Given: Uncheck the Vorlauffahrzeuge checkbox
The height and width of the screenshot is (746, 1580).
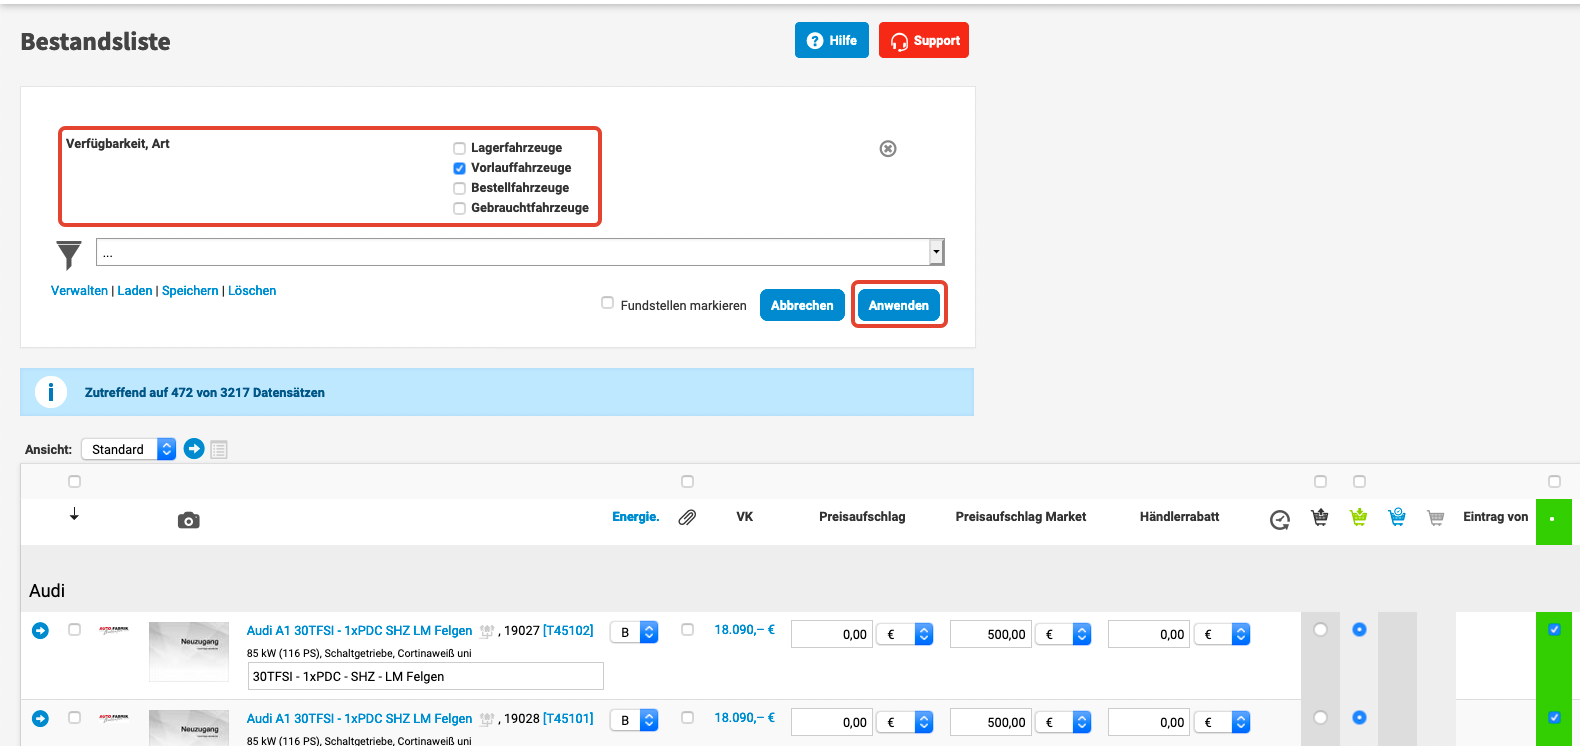Looking at the screenshot, I should [x=460, y=168].
